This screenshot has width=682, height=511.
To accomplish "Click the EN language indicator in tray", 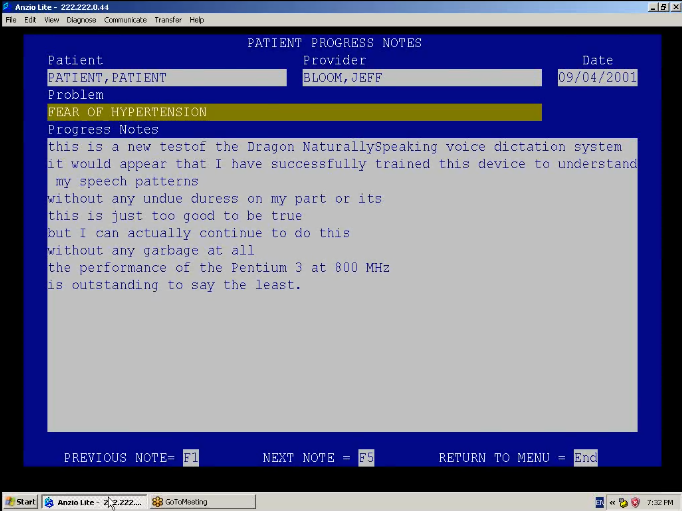I will [599, 502].
